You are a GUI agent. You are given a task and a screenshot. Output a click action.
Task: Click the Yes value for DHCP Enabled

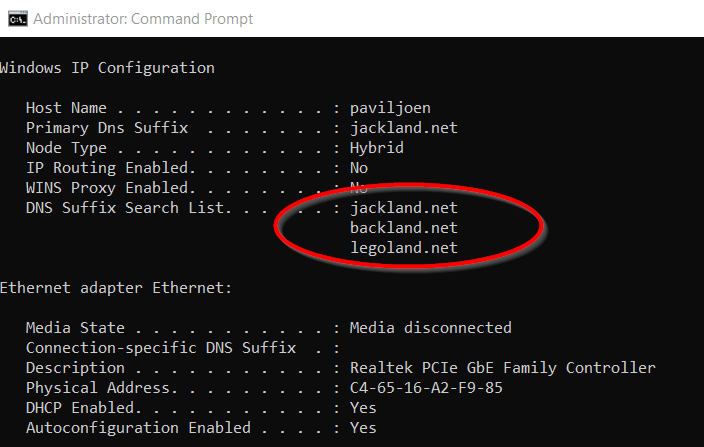pos(363,408)
